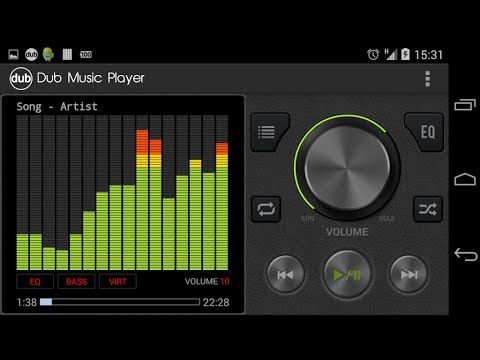Image resolution: width=480 pixels, height=360 pixels.
Task: Click the Android home navigation button
Action: pos(465,179)
